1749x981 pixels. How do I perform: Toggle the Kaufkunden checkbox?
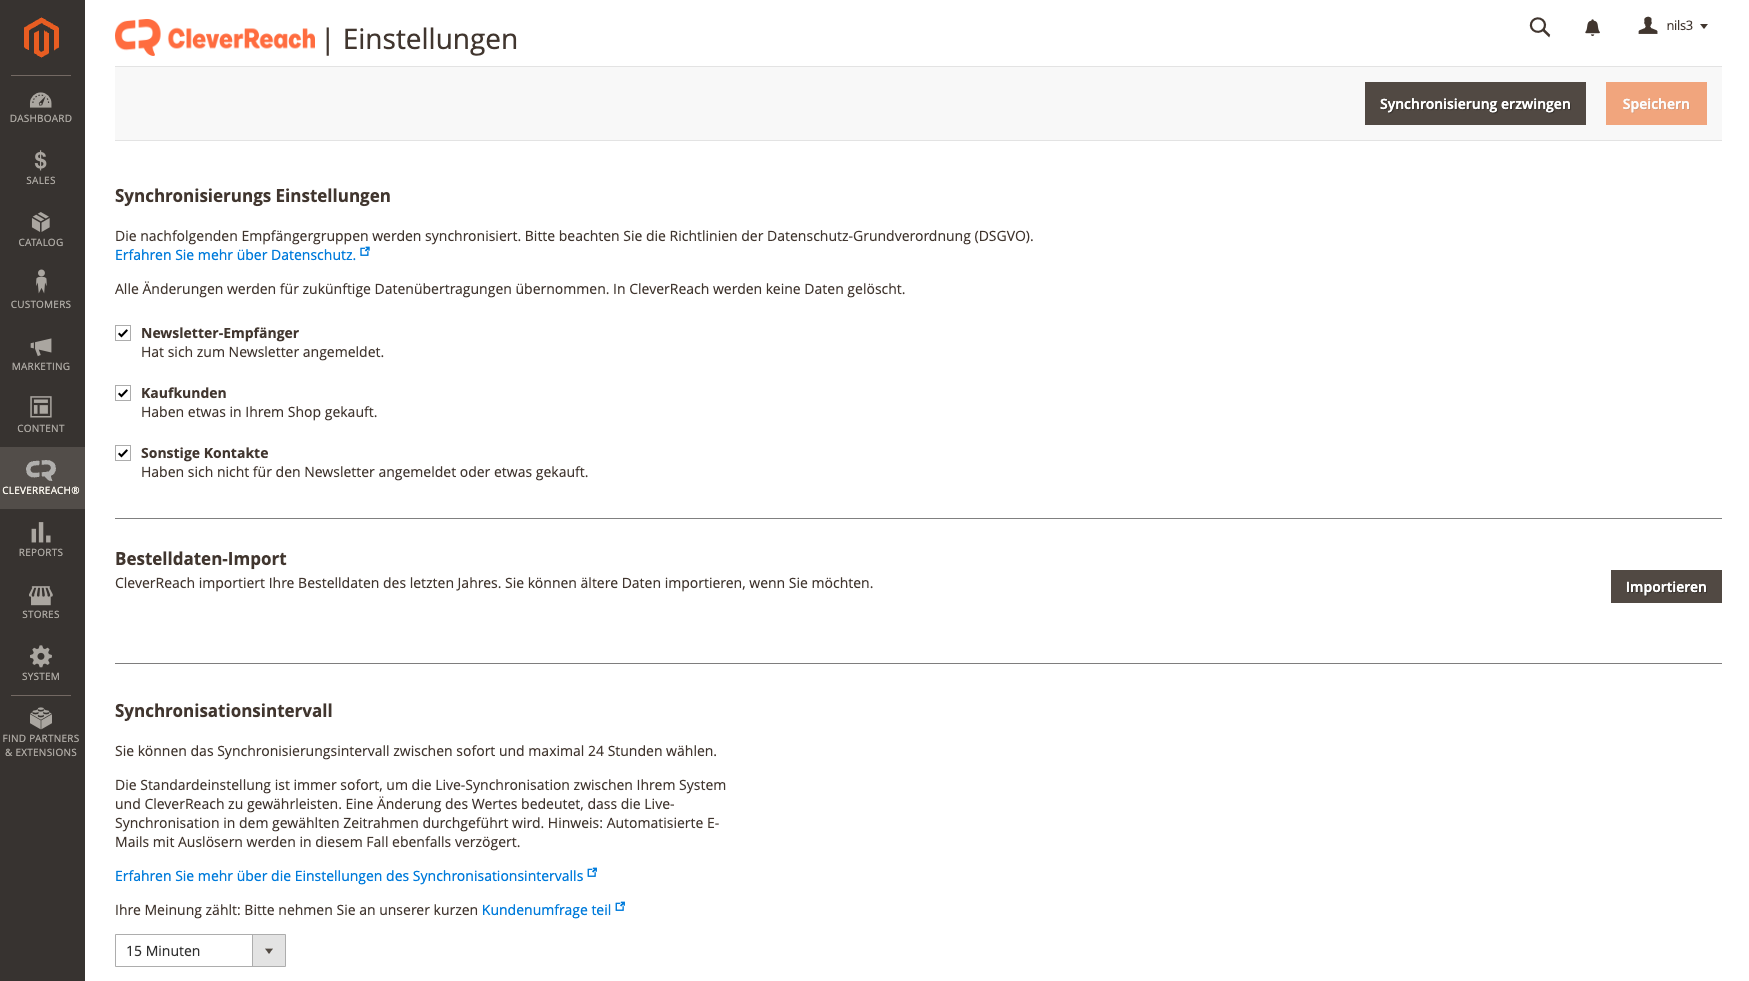pos(123,393)
